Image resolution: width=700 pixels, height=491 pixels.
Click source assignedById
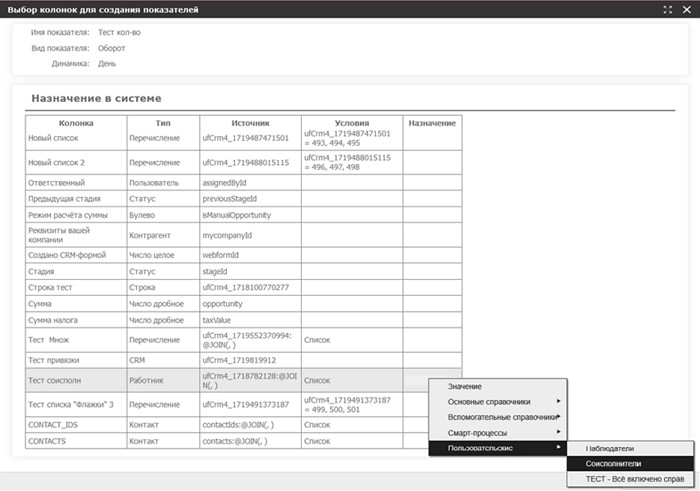224,183
